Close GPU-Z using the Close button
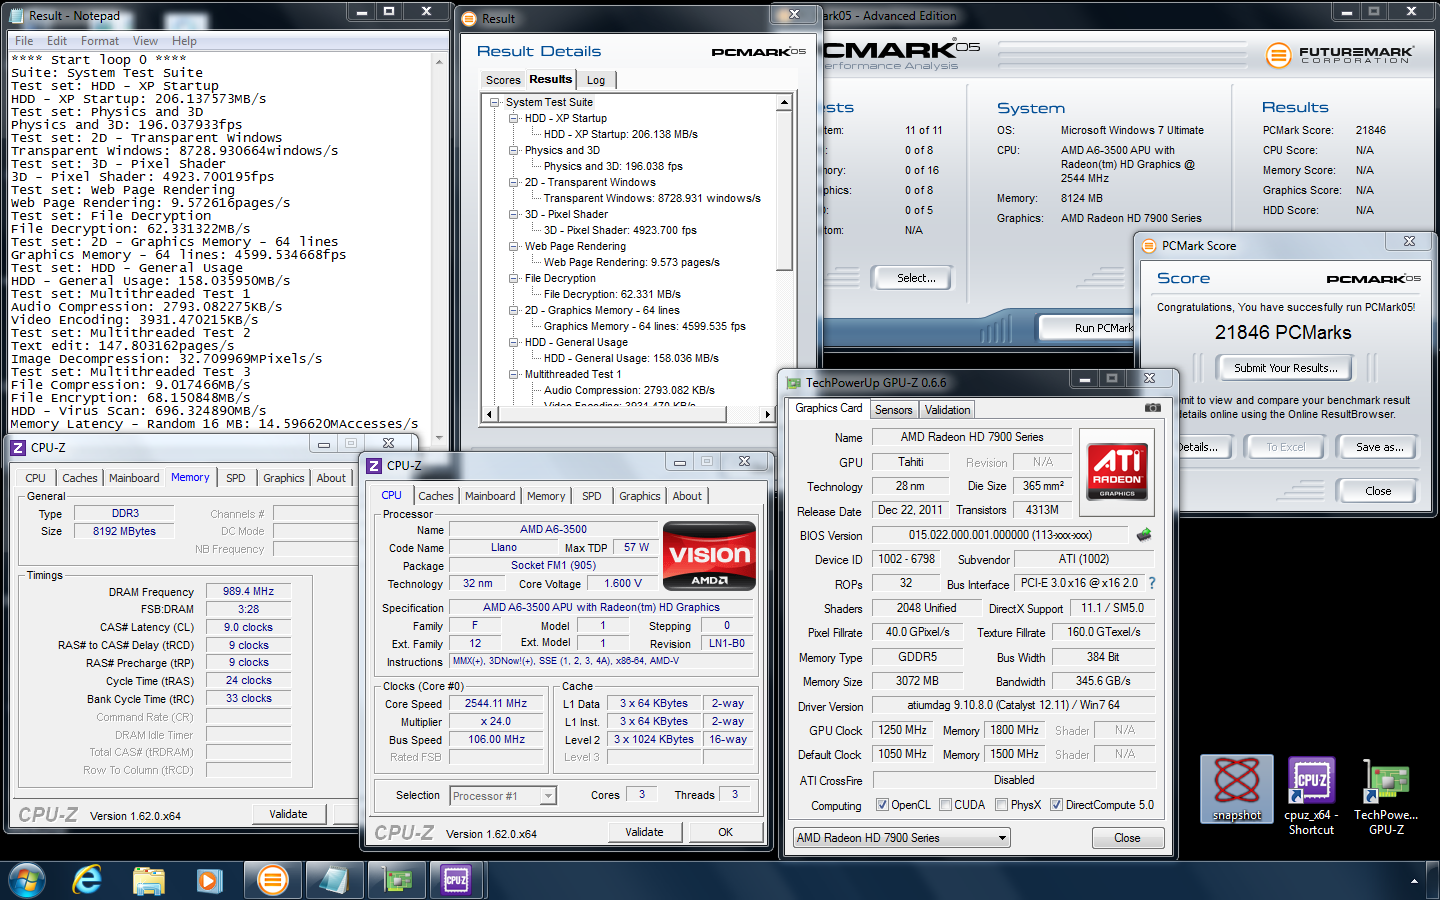 click(x=1127, y=838)
